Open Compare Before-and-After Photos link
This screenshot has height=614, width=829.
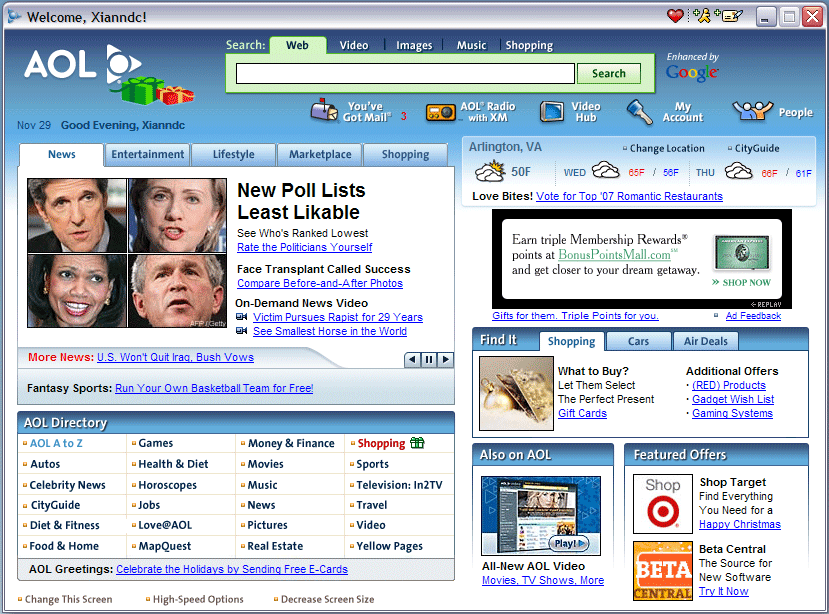click(x=320, y=283)
